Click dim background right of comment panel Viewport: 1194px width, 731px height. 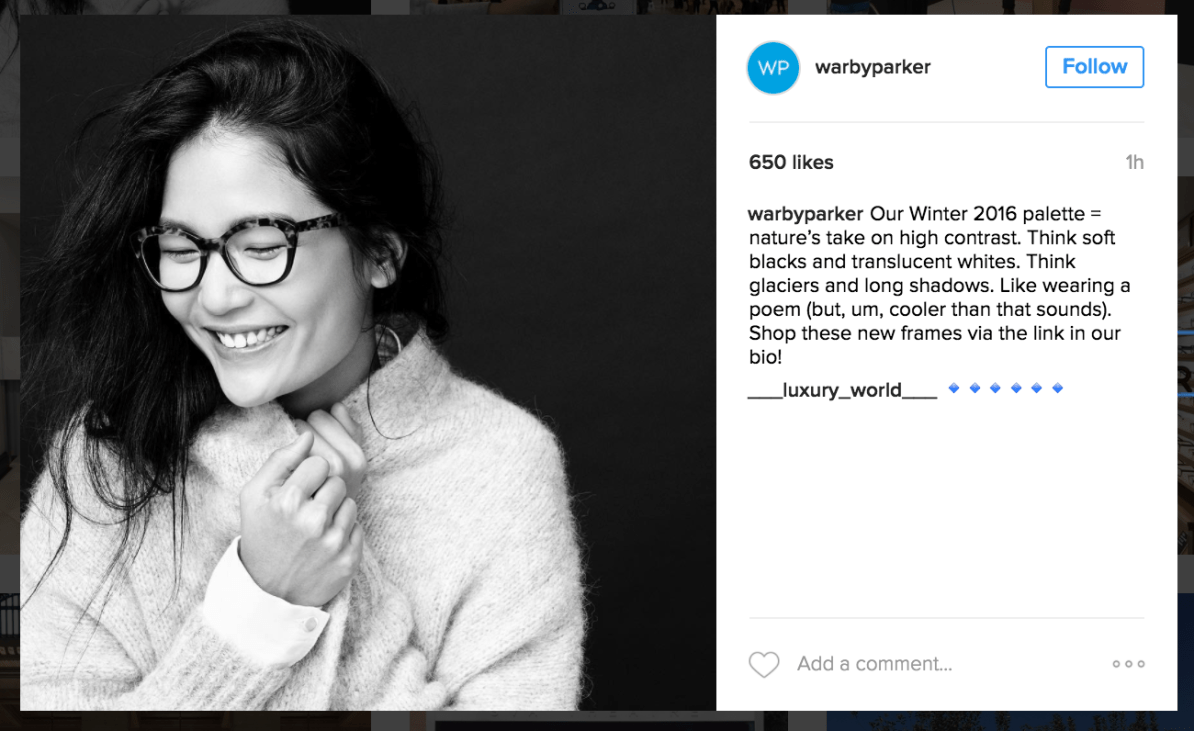1186,366
